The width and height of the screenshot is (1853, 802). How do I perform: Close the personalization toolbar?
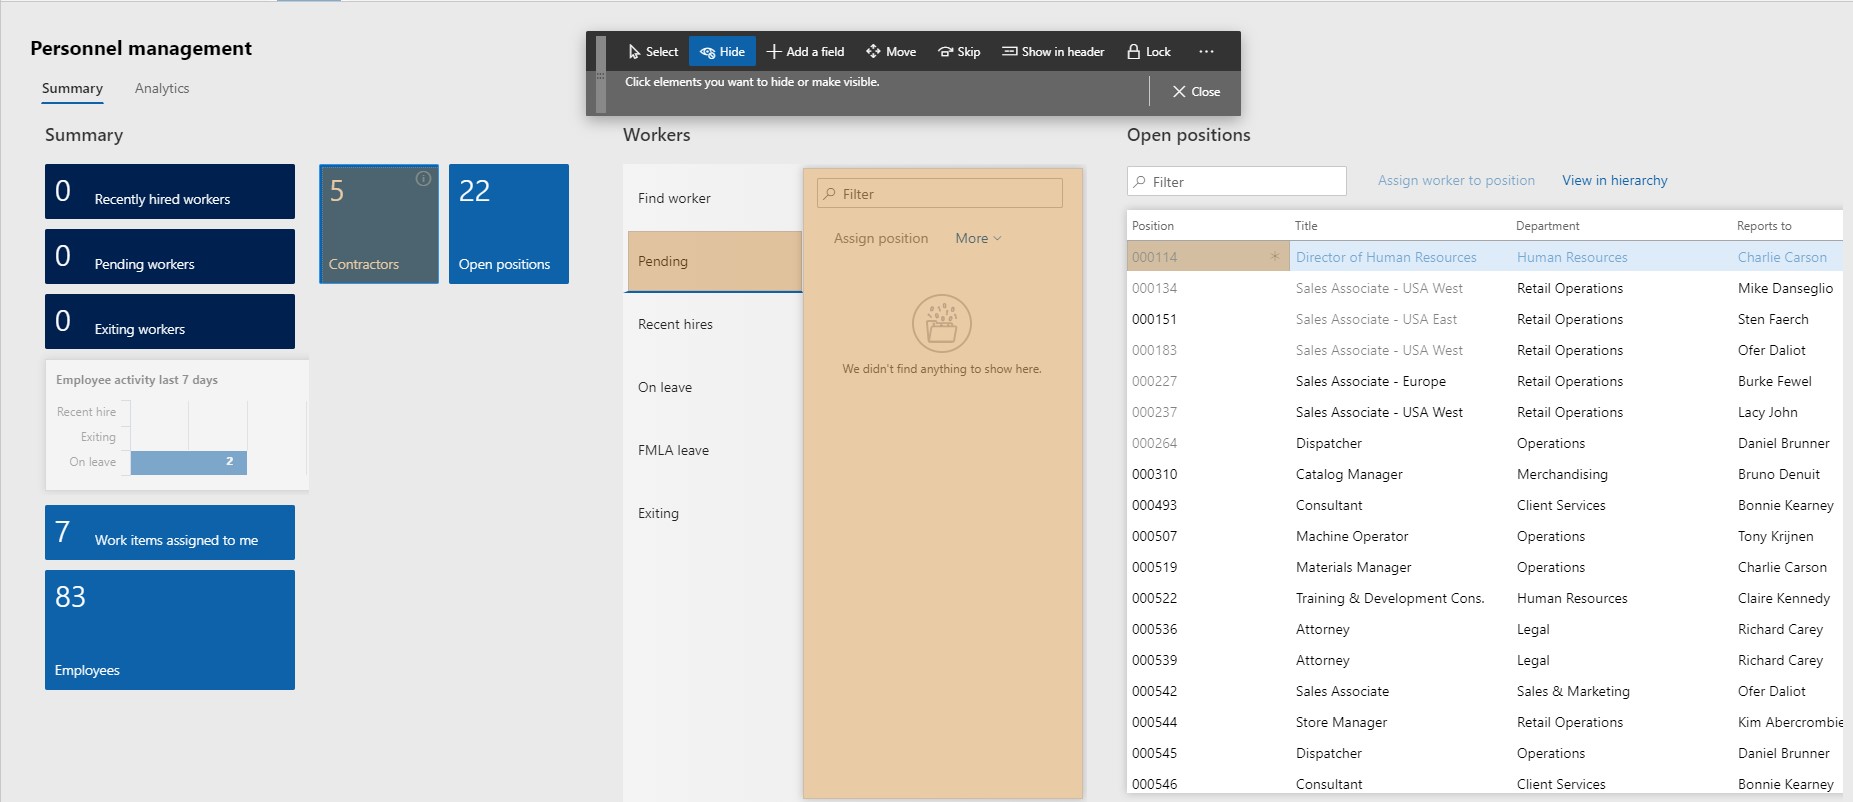point(1196,92)
